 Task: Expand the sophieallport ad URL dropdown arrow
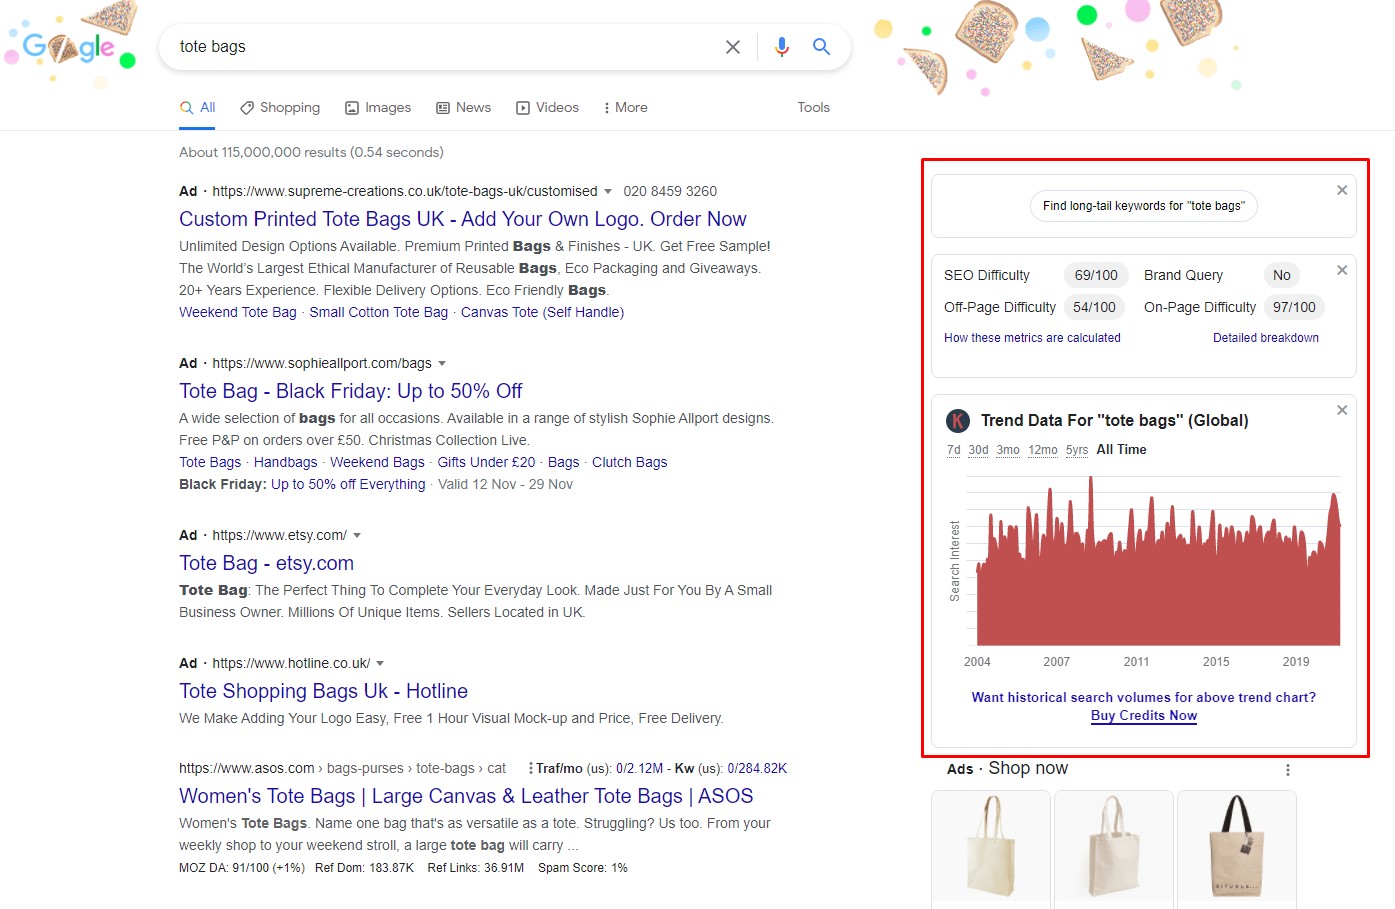tap(442, 363)
